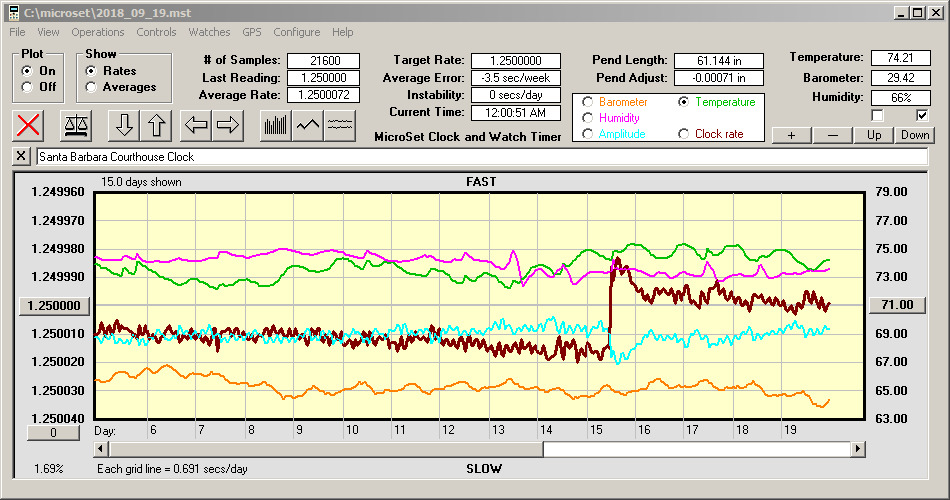Click the Current Time field

[516, 112]
